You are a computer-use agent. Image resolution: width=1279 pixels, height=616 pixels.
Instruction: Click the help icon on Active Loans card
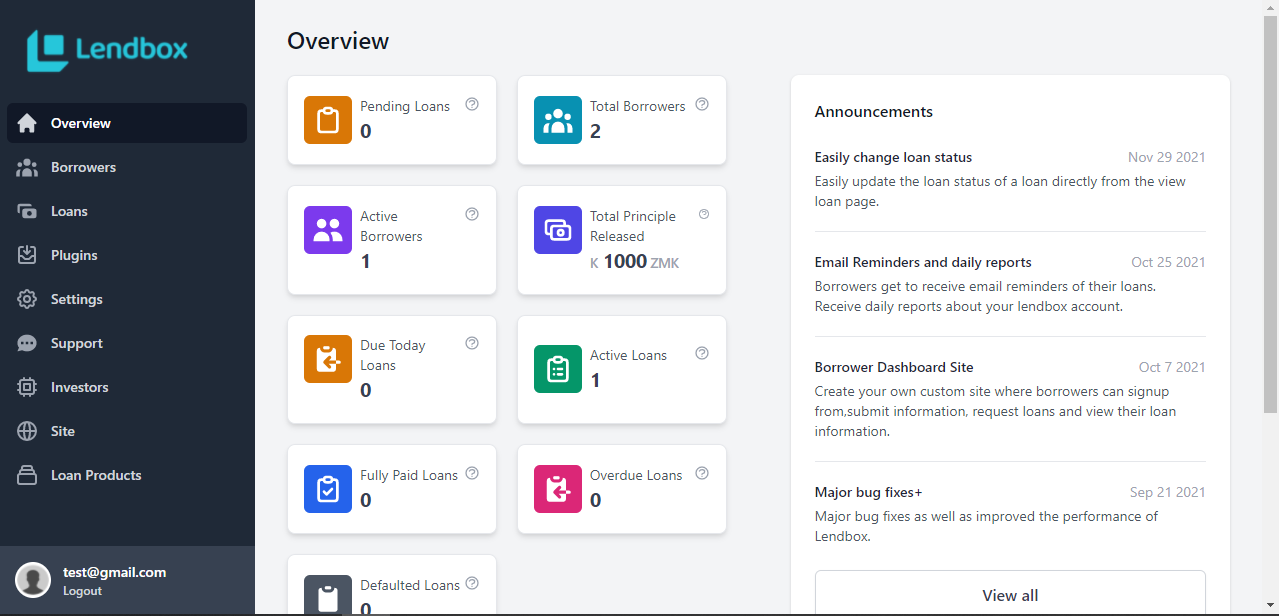click(701, 353)
